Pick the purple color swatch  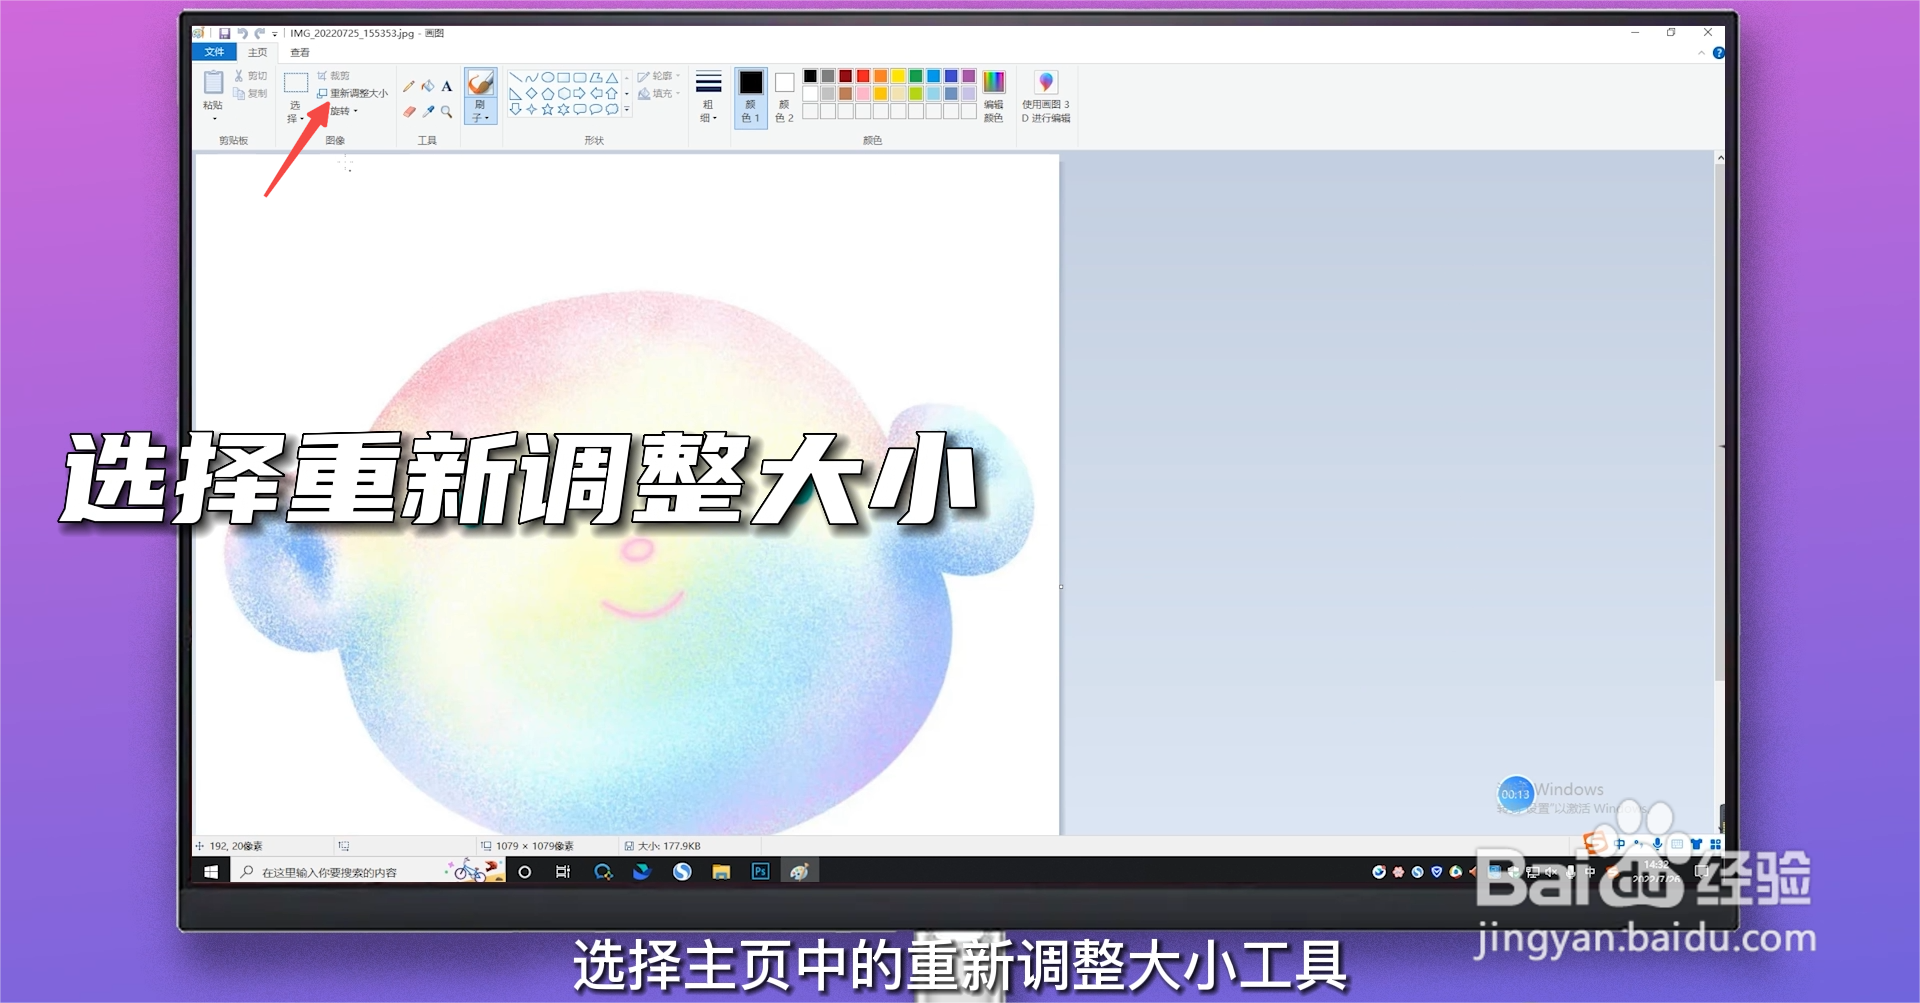969,76
